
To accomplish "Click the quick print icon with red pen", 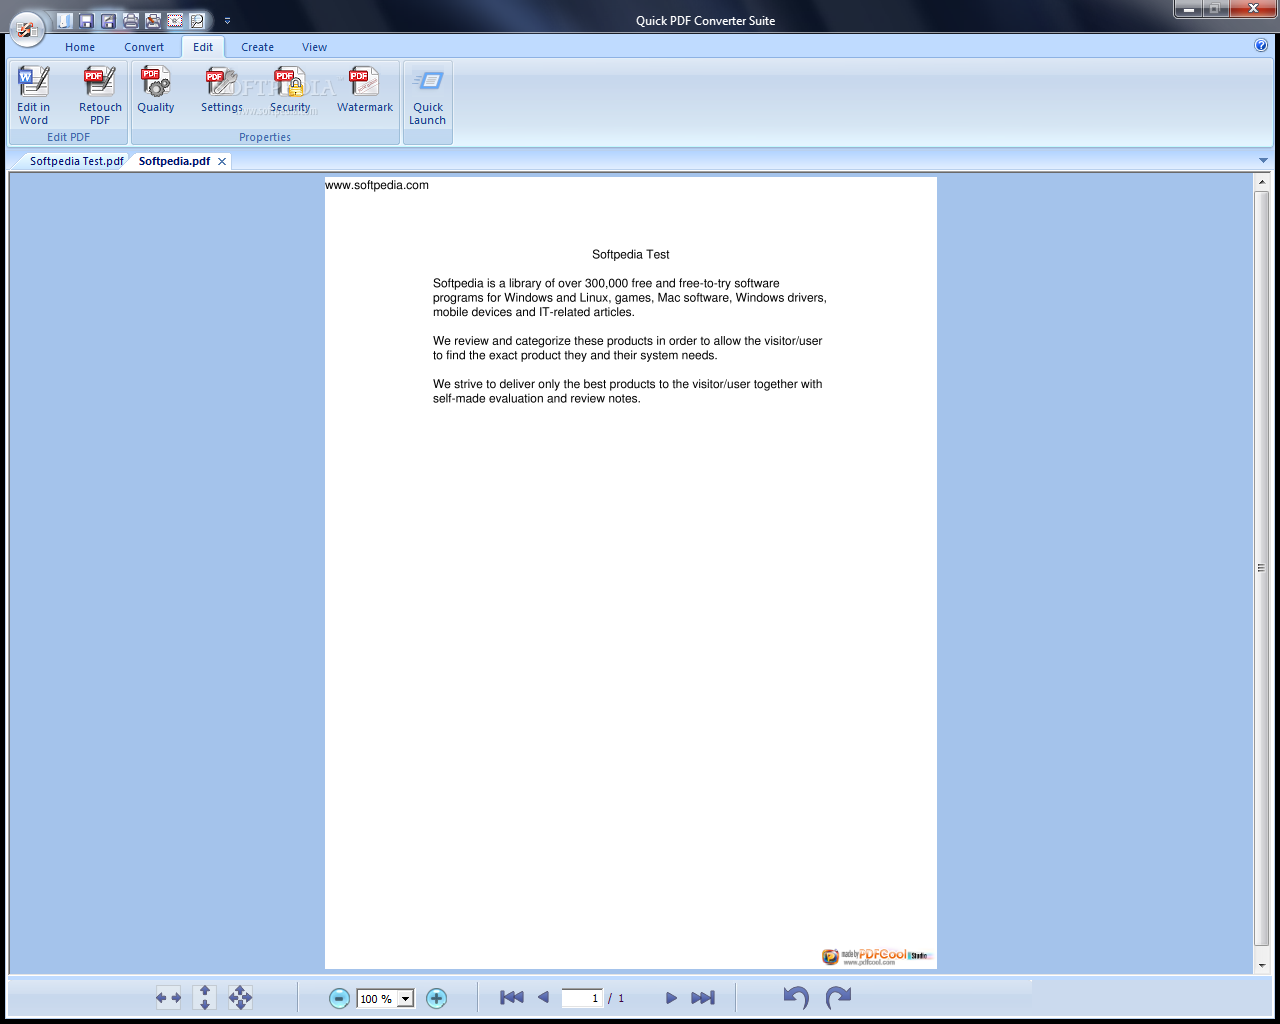I will (153, 20).
